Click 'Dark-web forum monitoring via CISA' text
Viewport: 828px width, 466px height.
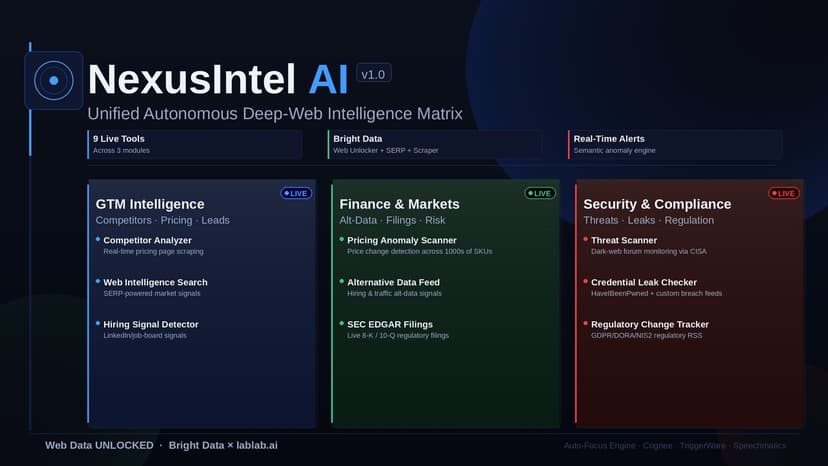point(649,251)
